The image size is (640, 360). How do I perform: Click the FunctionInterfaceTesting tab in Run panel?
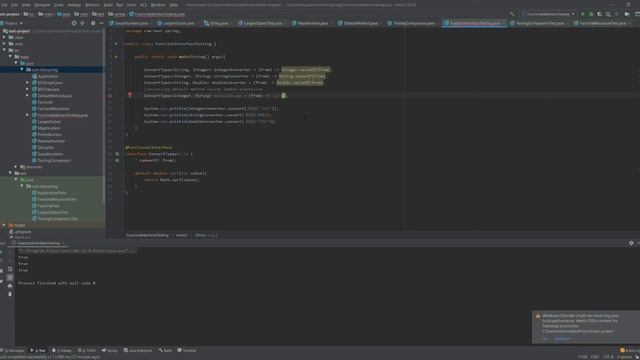(x=38, y=243)
